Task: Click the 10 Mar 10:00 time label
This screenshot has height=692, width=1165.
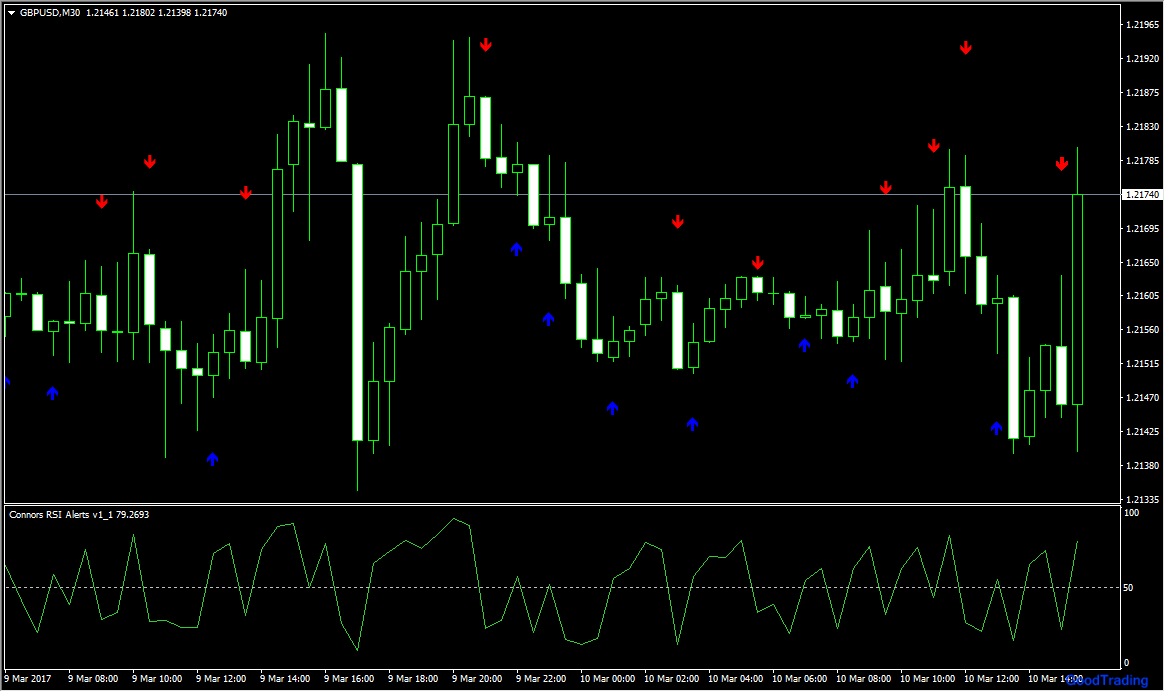Action: coord(927,679)
